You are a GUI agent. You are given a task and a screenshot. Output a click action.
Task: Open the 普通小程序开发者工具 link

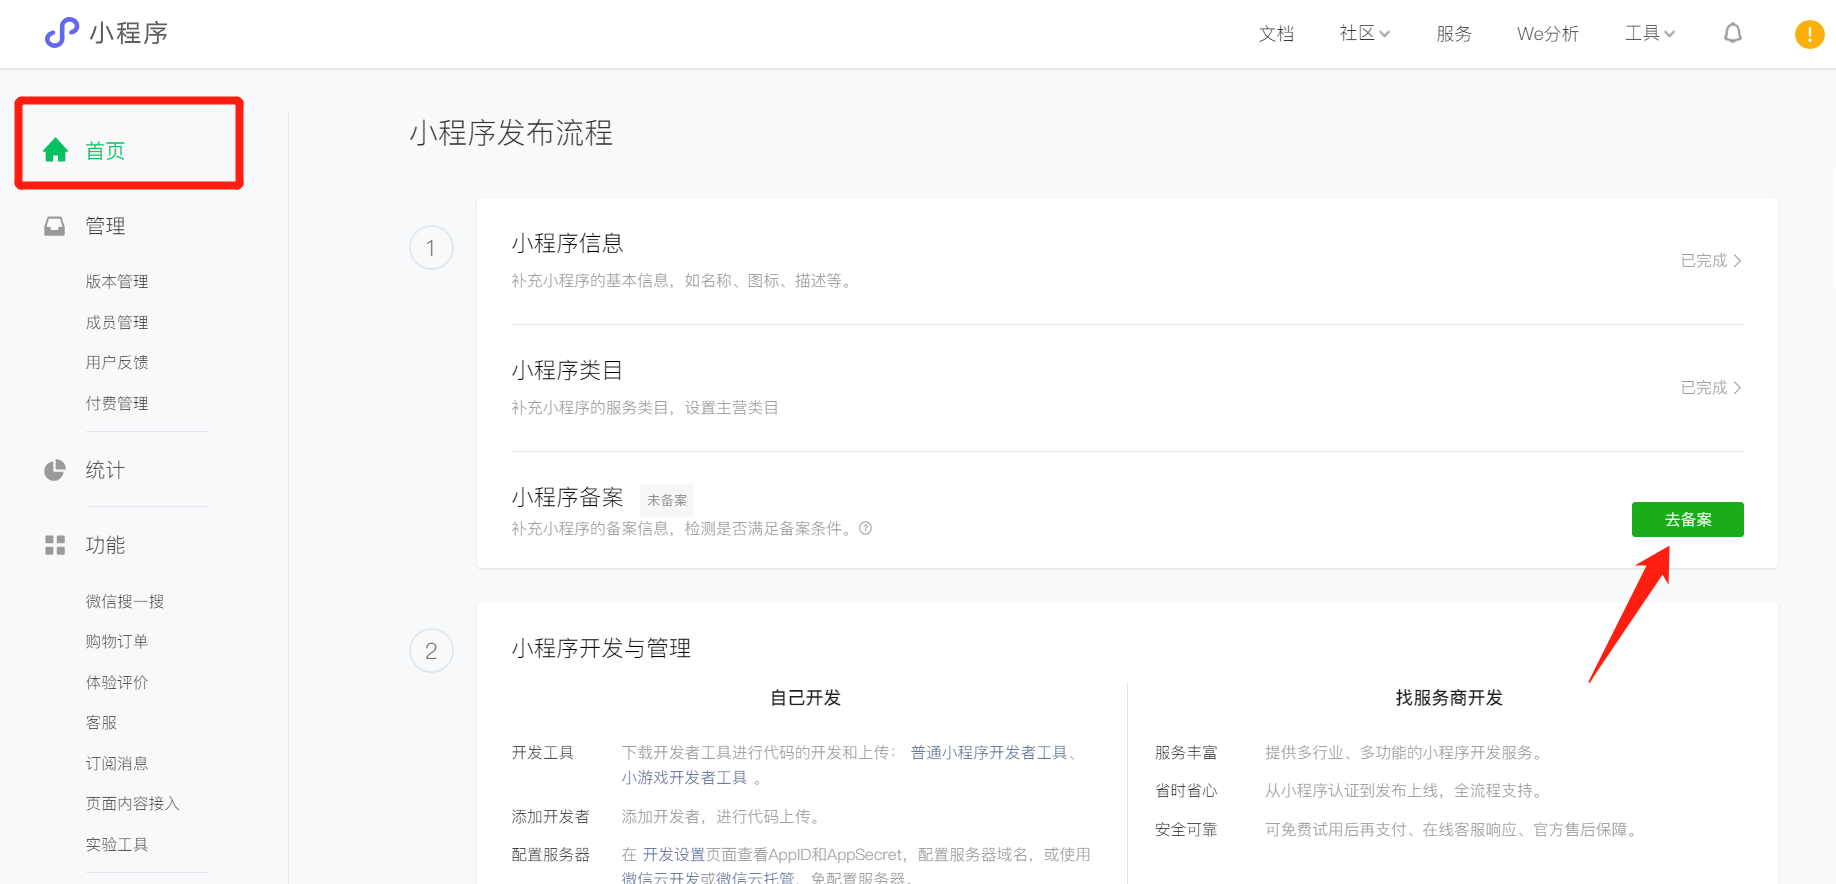(x=989, y=753)
